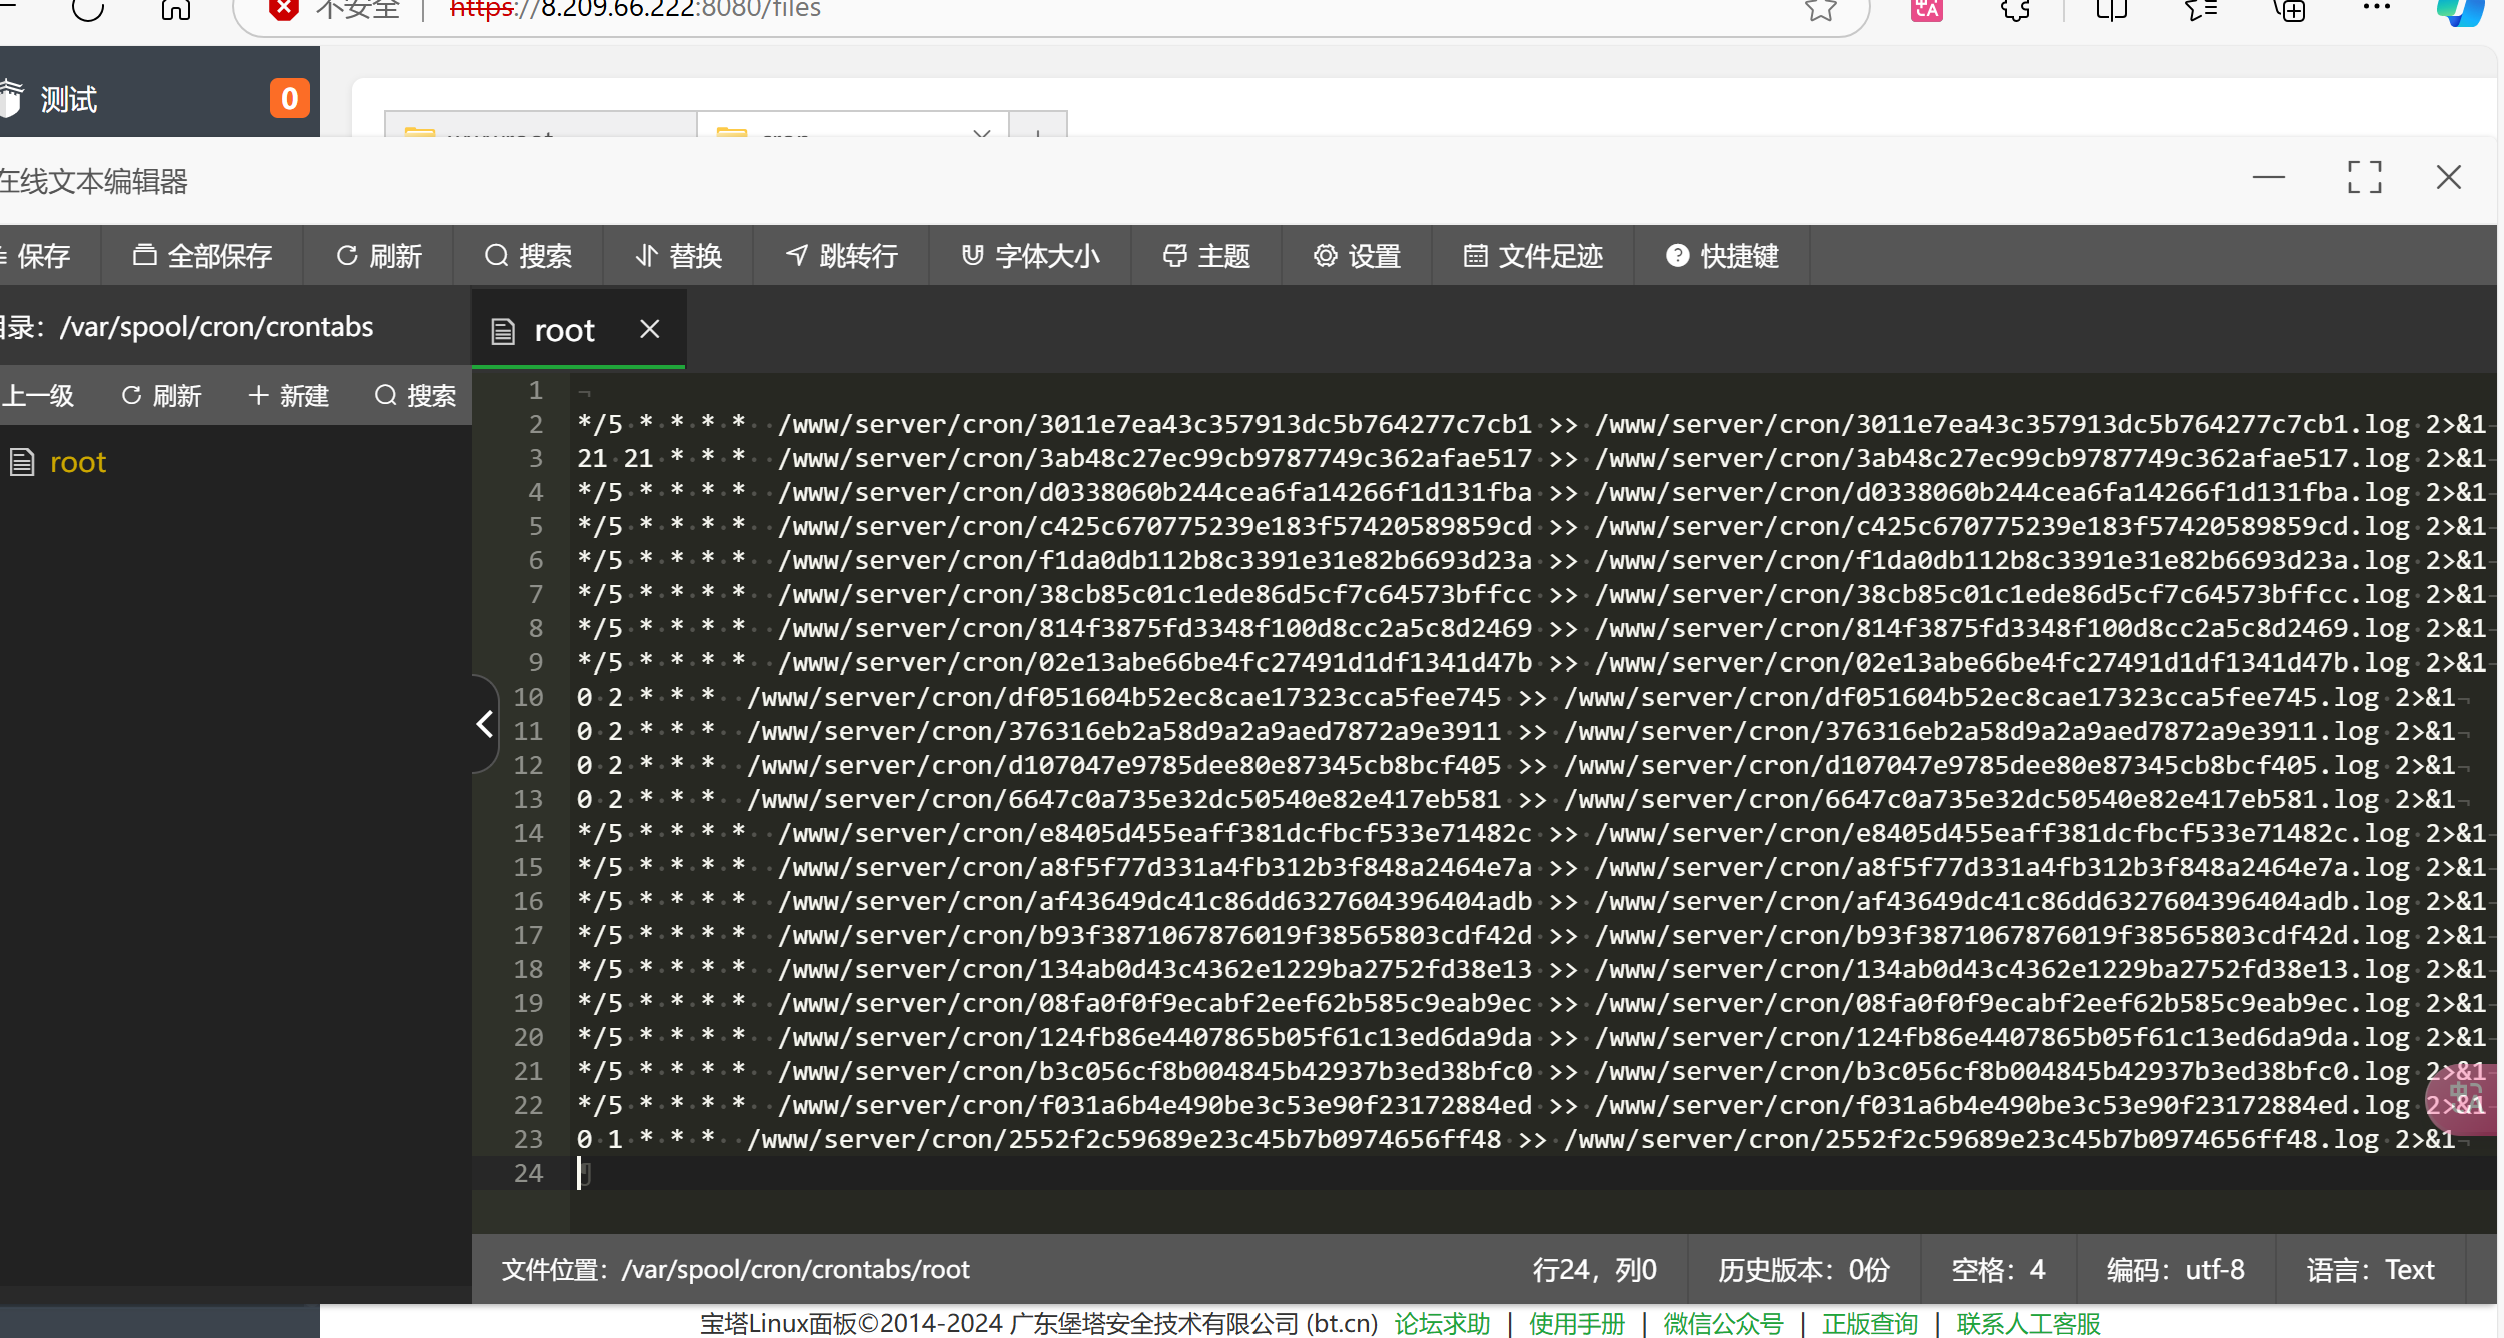
Task: Click 新建 to create a new file
Action: [x=288, y=396]
